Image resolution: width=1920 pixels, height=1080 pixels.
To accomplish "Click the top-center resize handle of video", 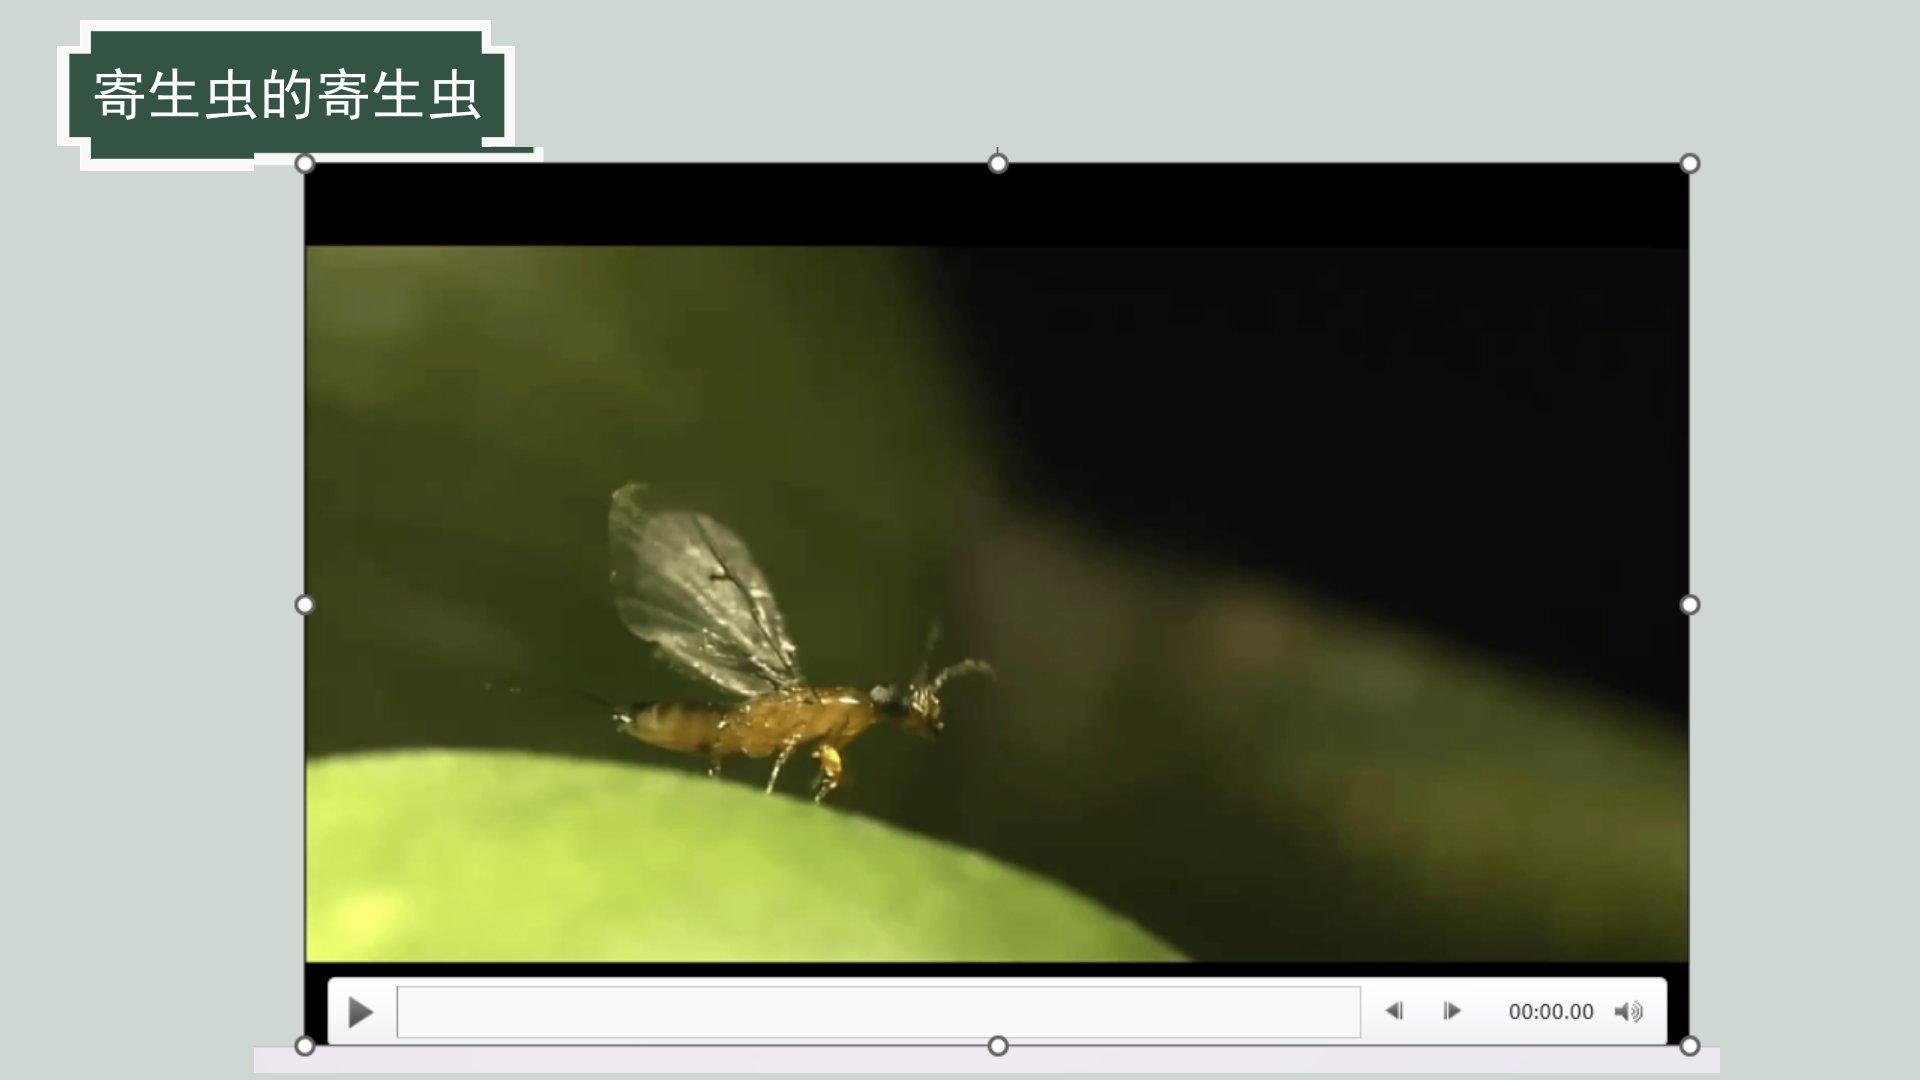I will [x=997, y=164].
